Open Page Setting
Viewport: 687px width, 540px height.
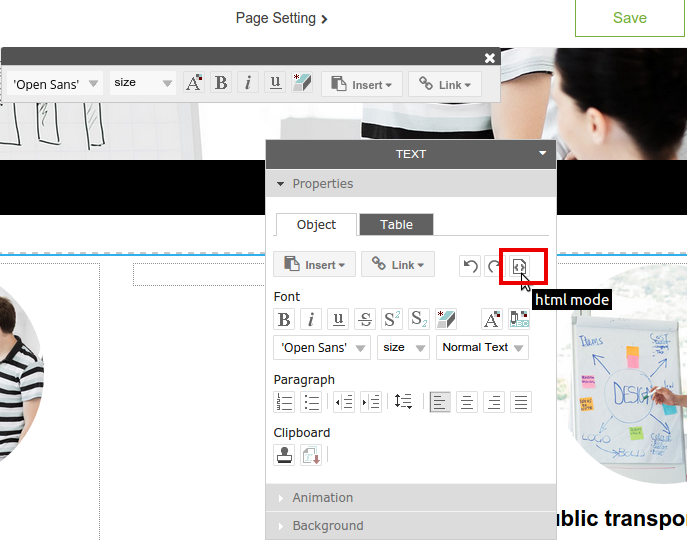(281, 18)
